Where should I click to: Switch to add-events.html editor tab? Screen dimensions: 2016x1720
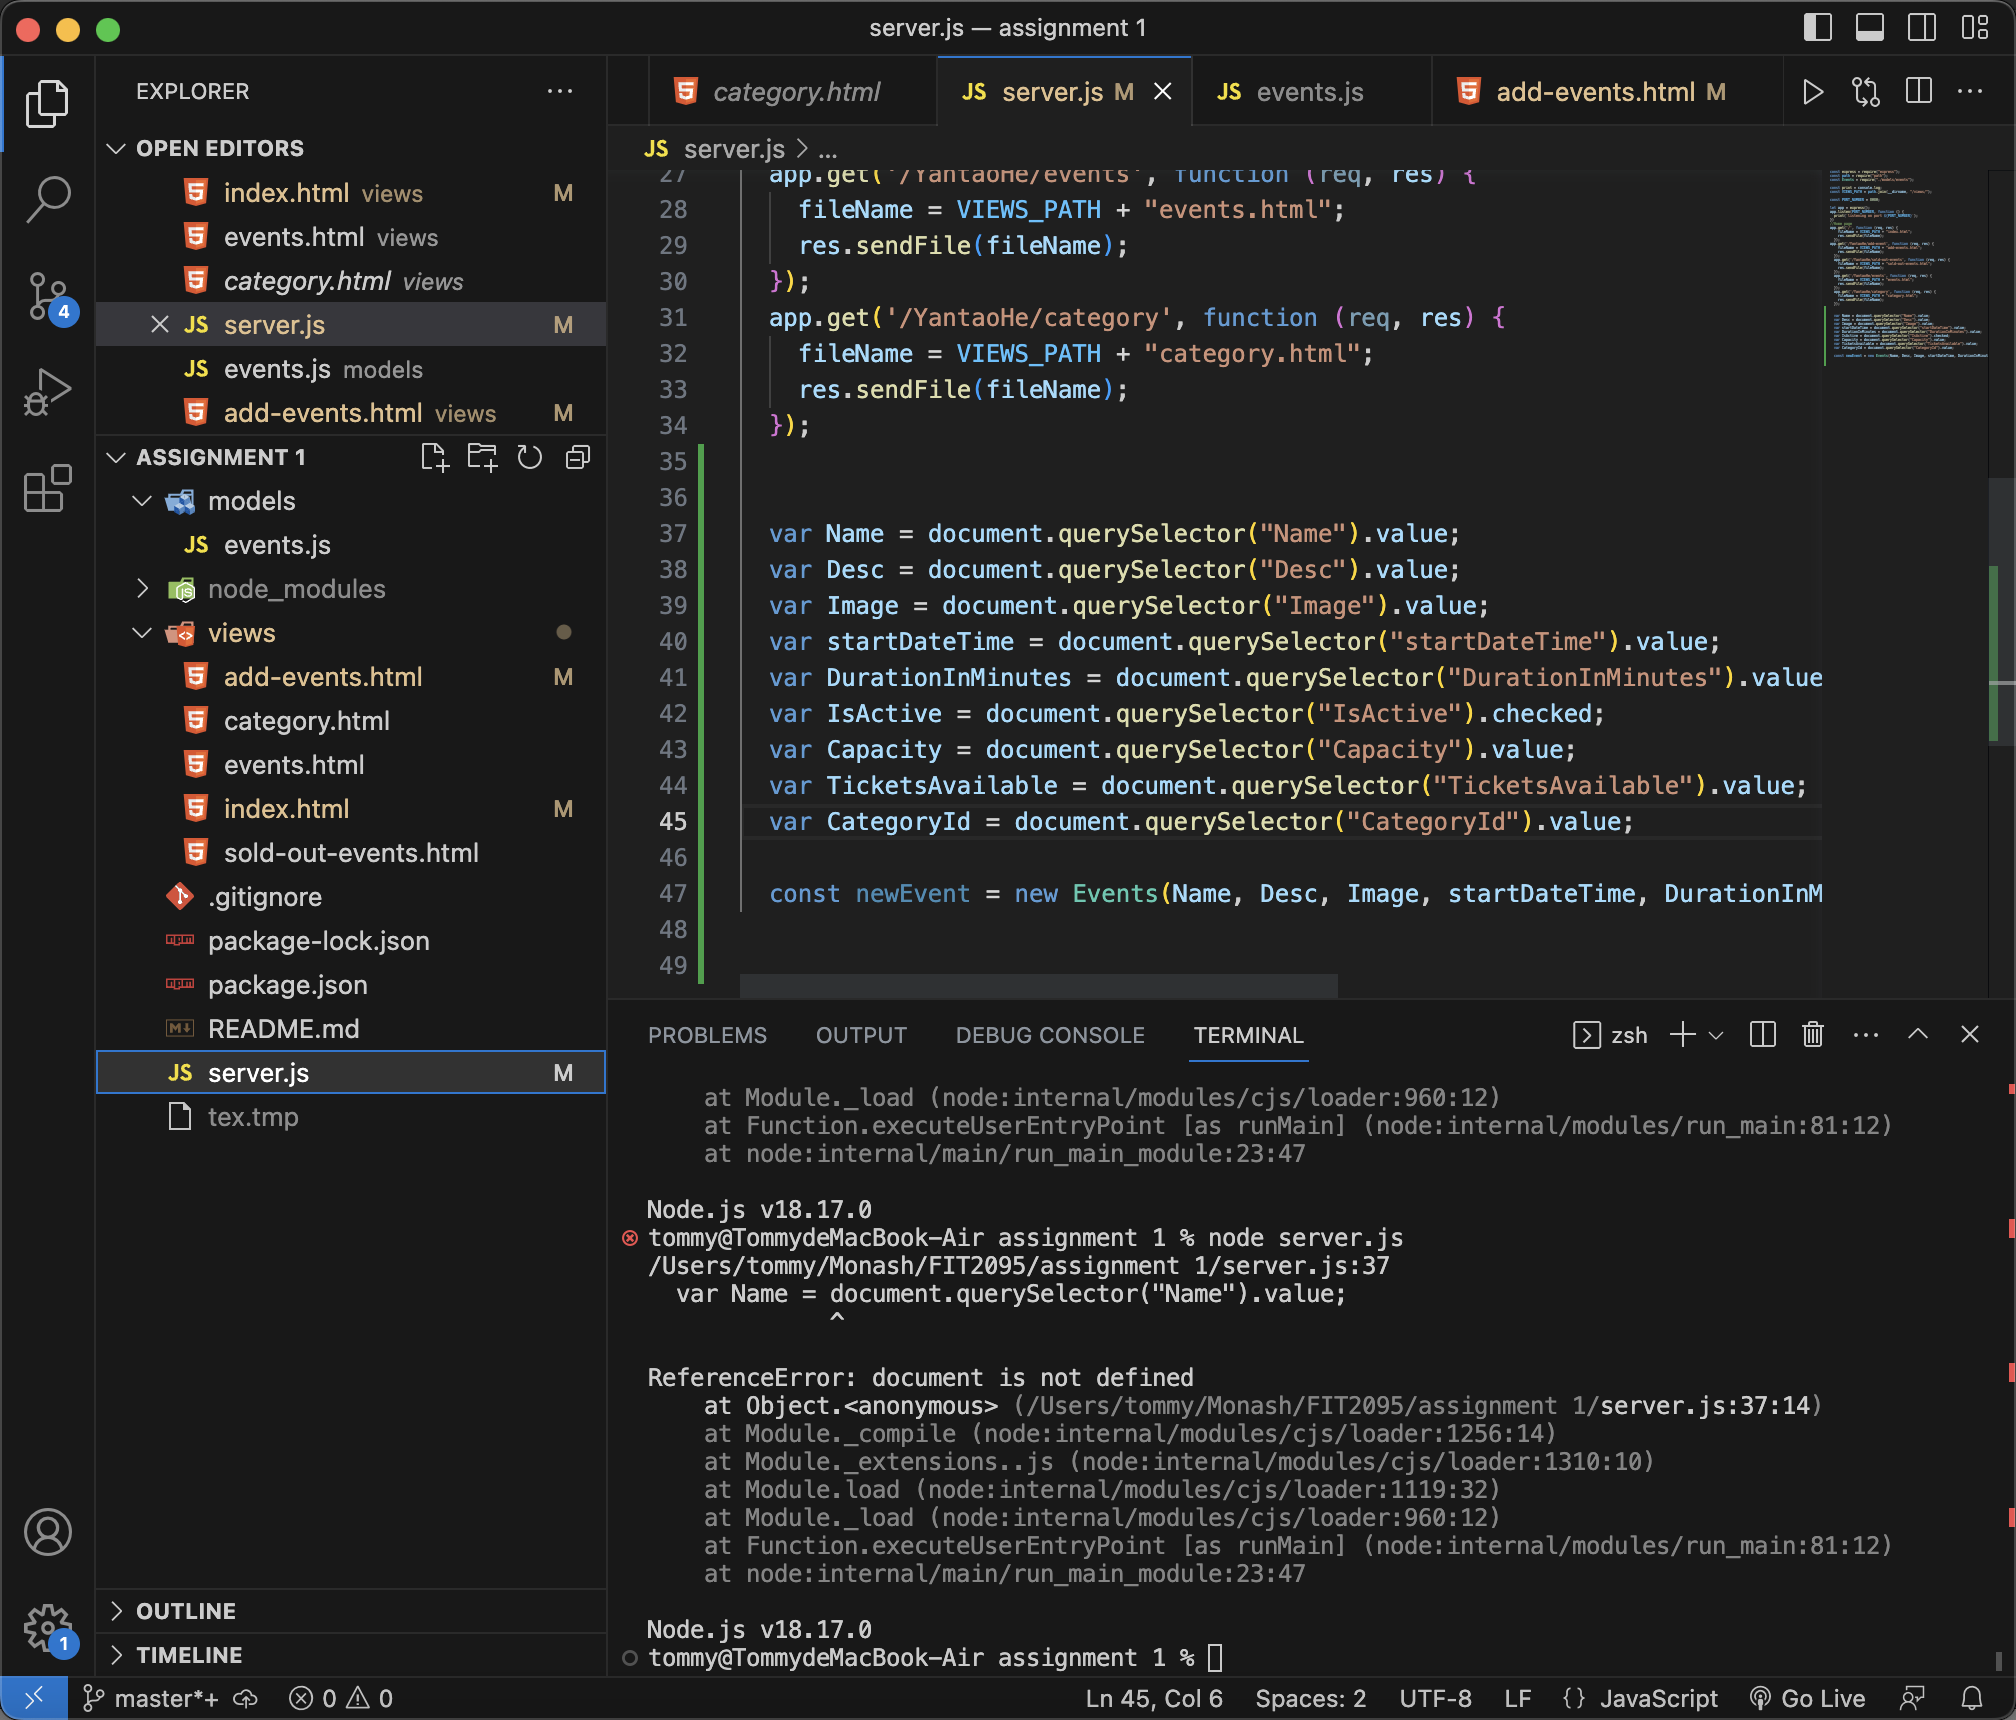pyautogui.click(x=1606, y=92)
